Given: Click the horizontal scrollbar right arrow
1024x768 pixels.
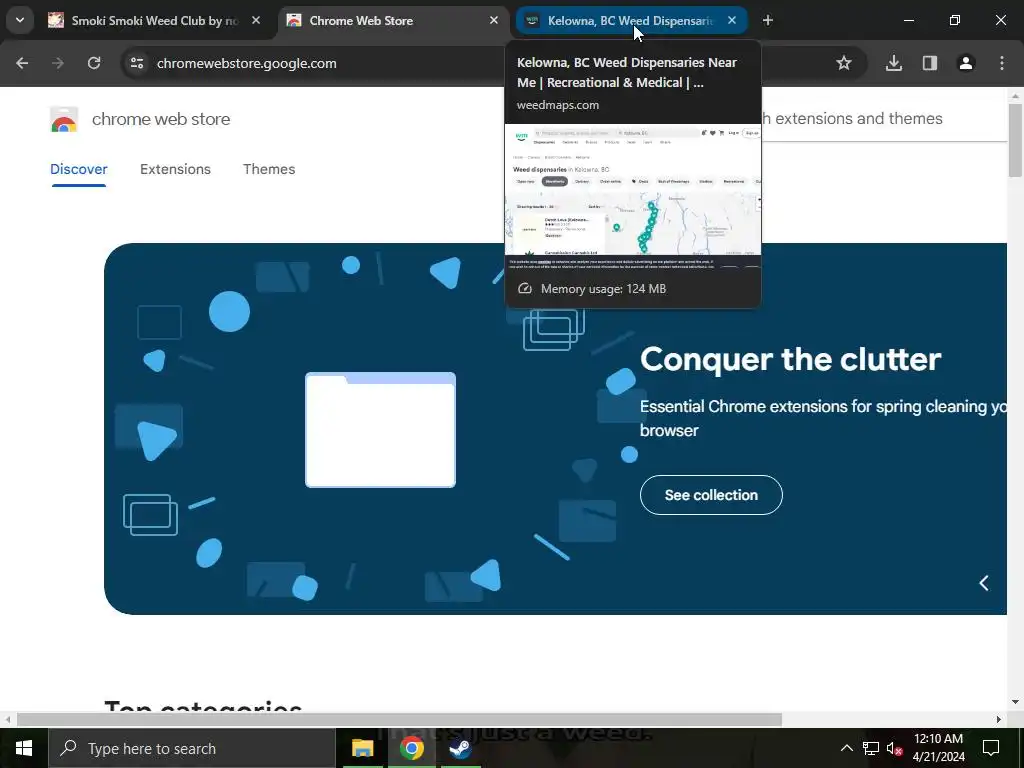Looking at the screenshot, I should click(999, 720).
